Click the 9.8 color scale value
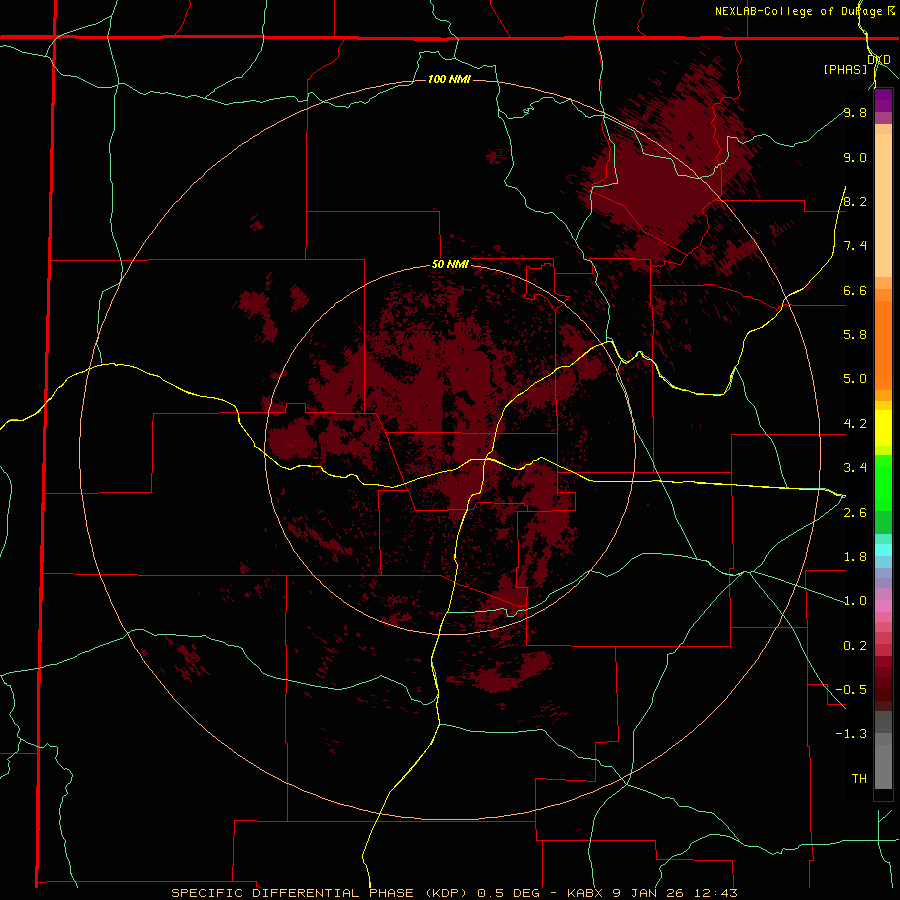Image resolution: width=900 pixels, height=900 pixels. pos(855,112)
